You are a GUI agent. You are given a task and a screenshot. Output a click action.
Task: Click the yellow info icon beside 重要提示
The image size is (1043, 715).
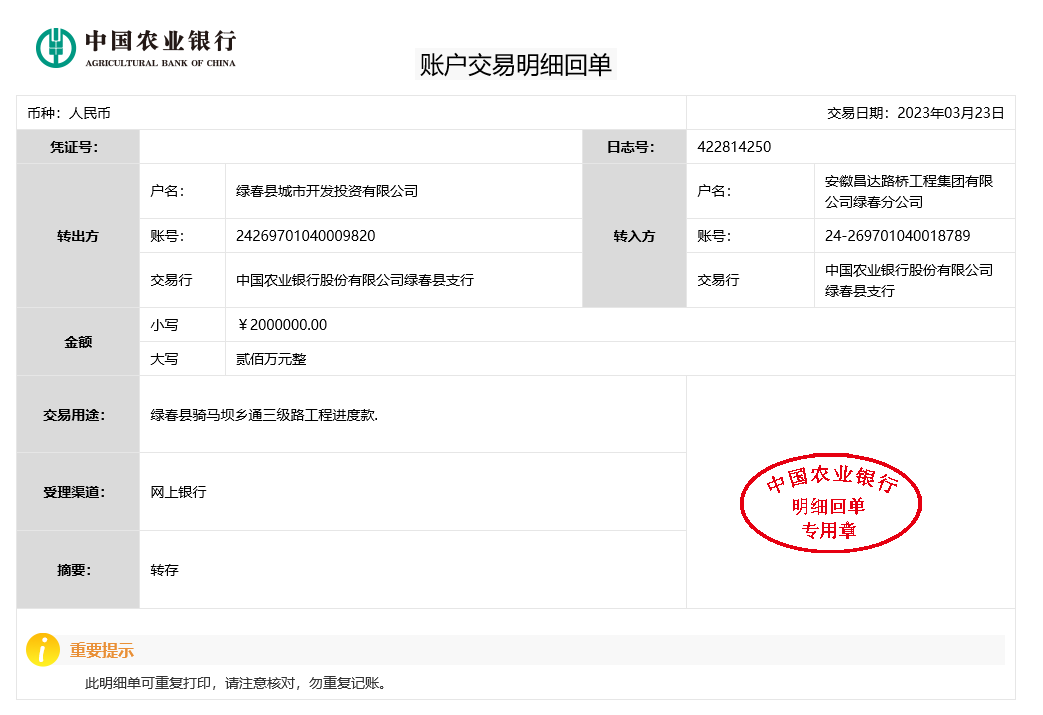42,650
